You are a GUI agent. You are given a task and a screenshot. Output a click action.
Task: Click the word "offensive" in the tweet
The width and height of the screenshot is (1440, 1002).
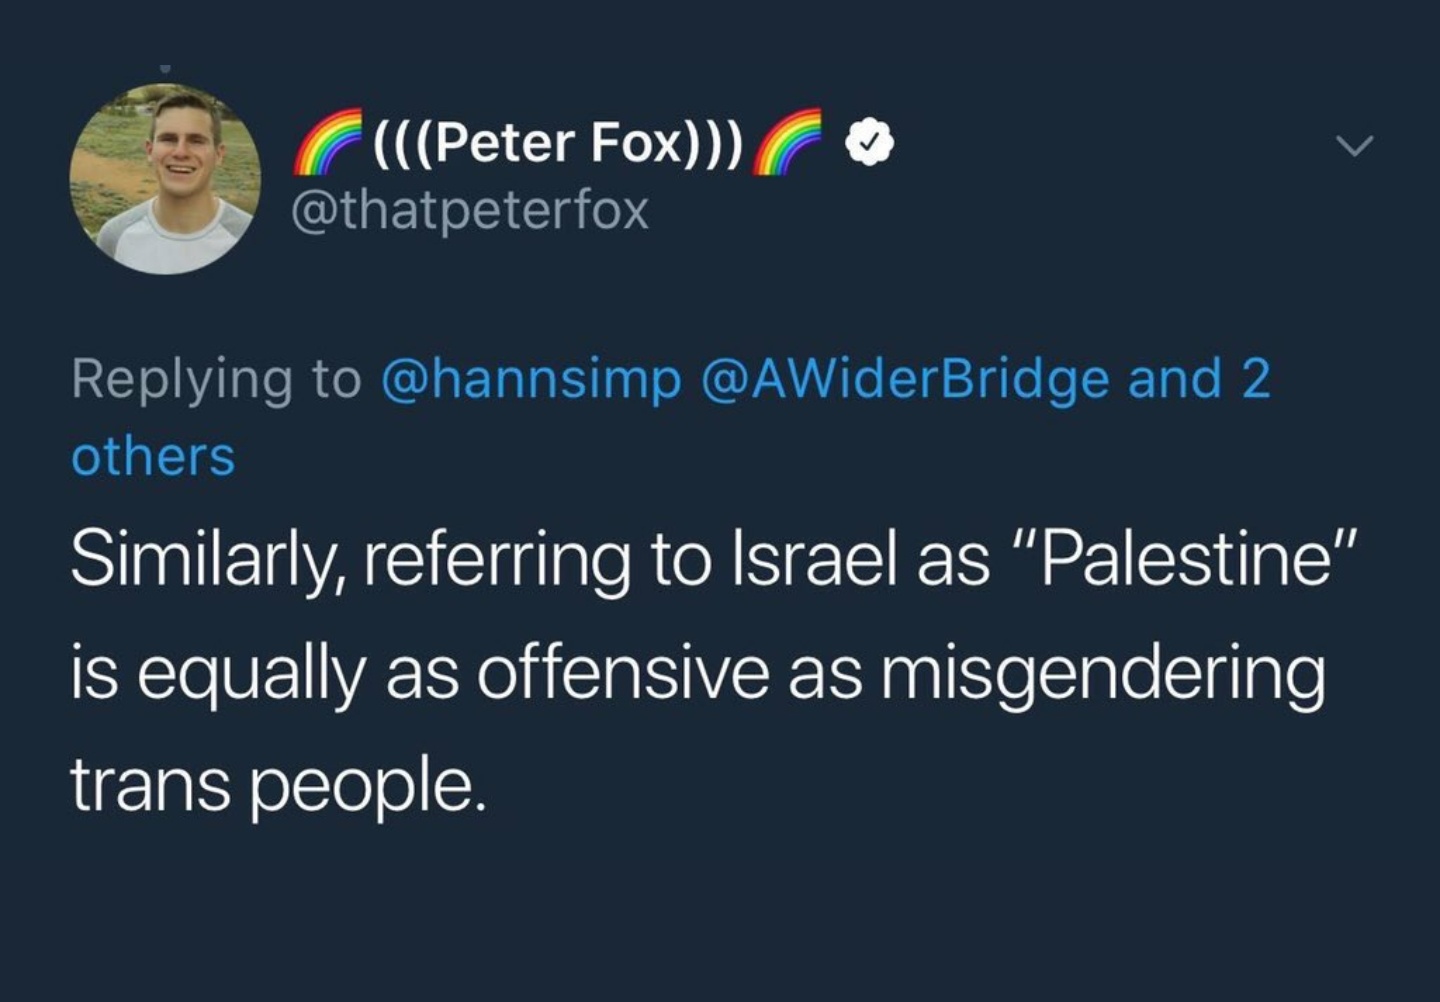tap(623, 671)
